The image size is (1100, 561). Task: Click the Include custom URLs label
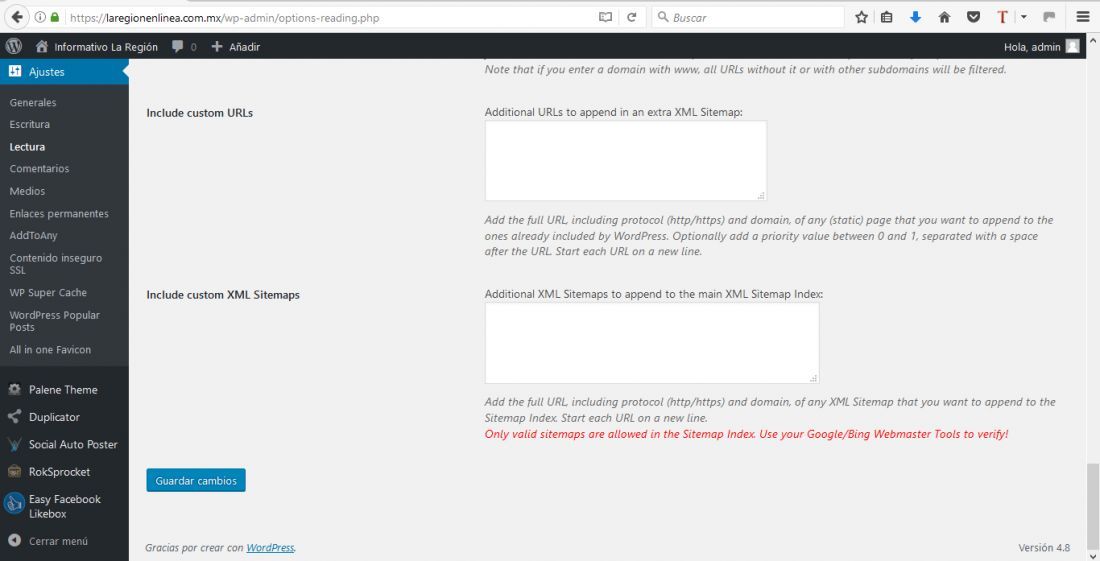pos(200,113)
